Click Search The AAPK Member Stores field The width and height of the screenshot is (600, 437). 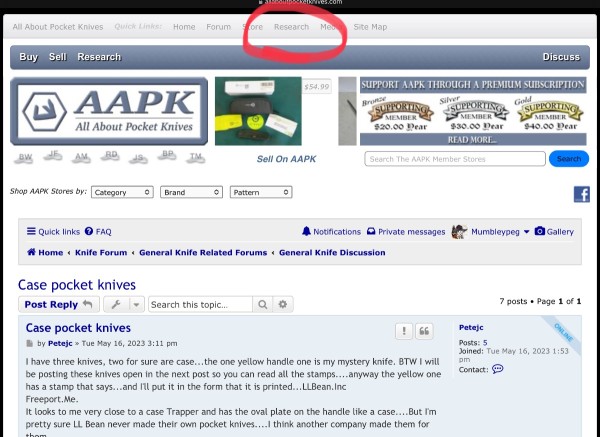[455, 159]
